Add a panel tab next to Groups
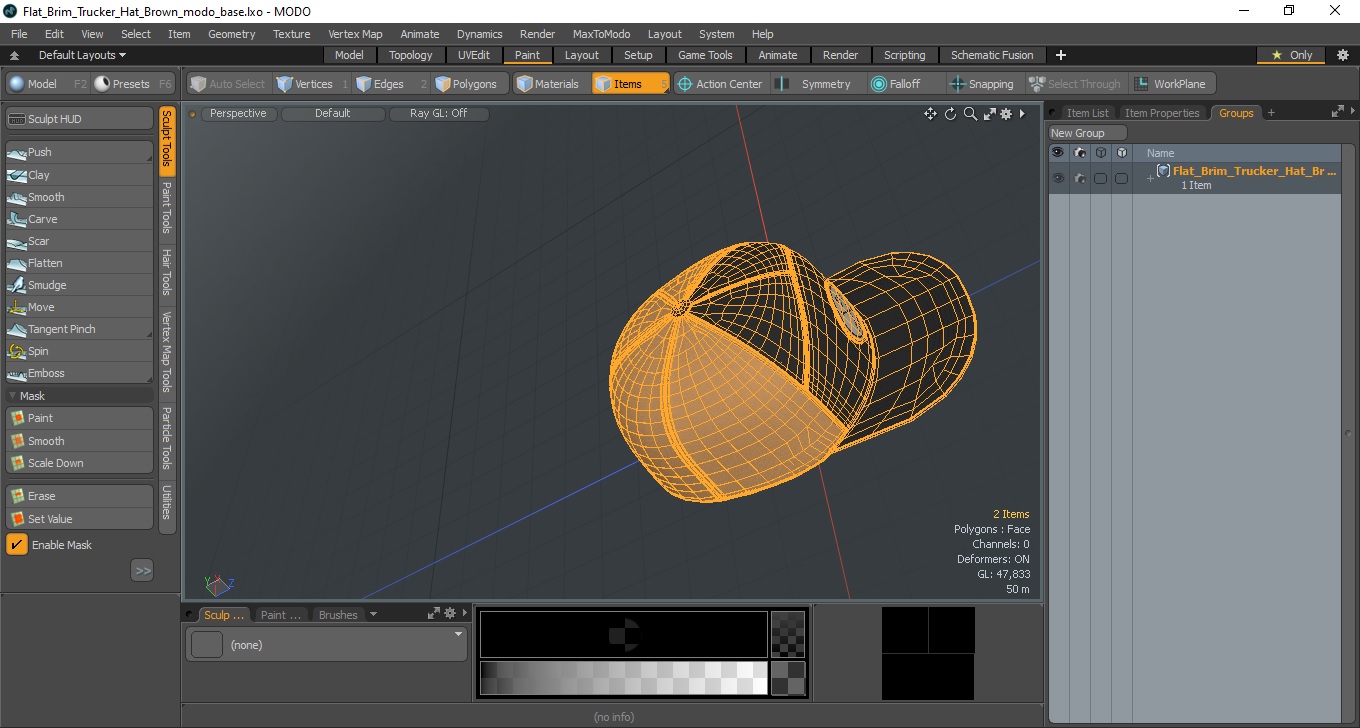The height and width of the screenshot is (728, 1360). click(1271, 113)
